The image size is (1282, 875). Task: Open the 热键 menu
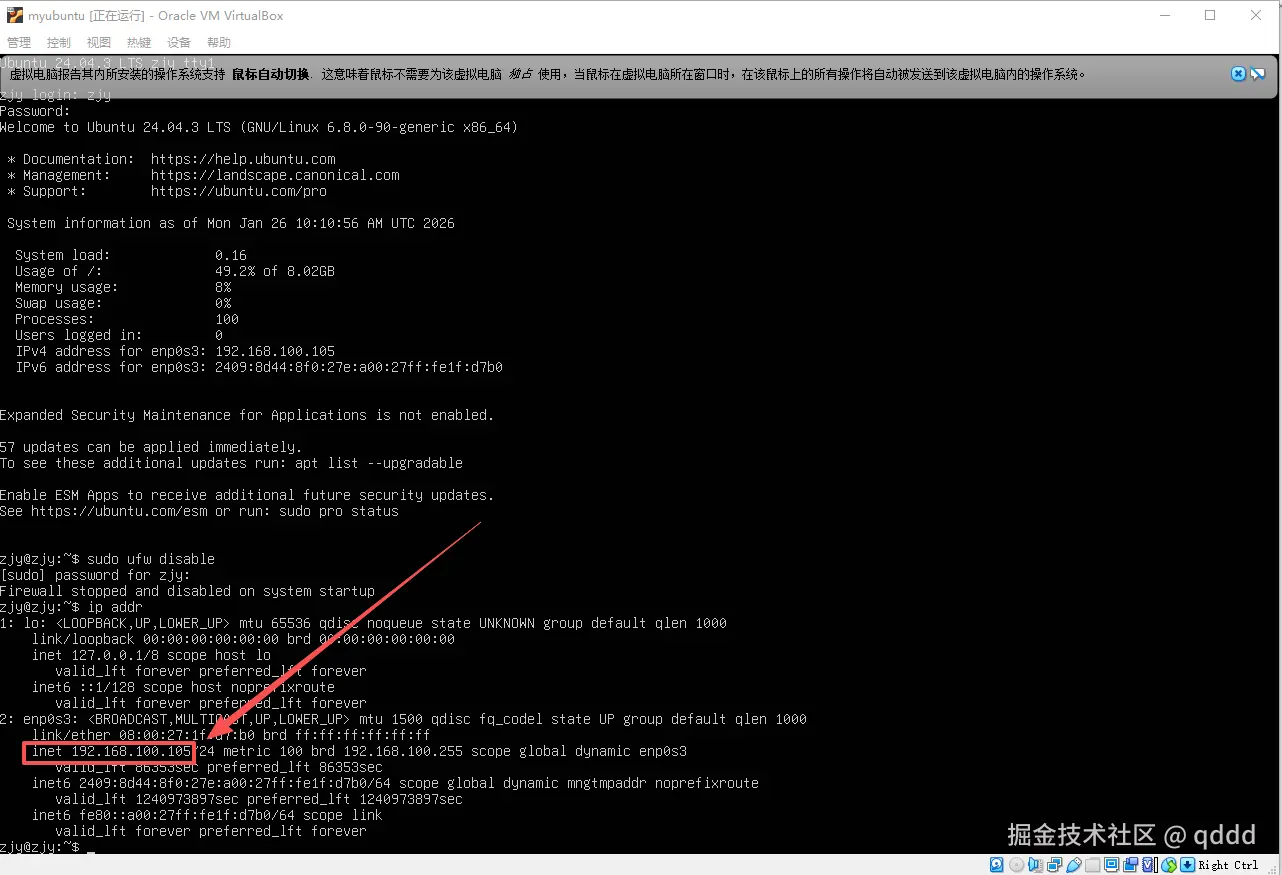(138, 43)
